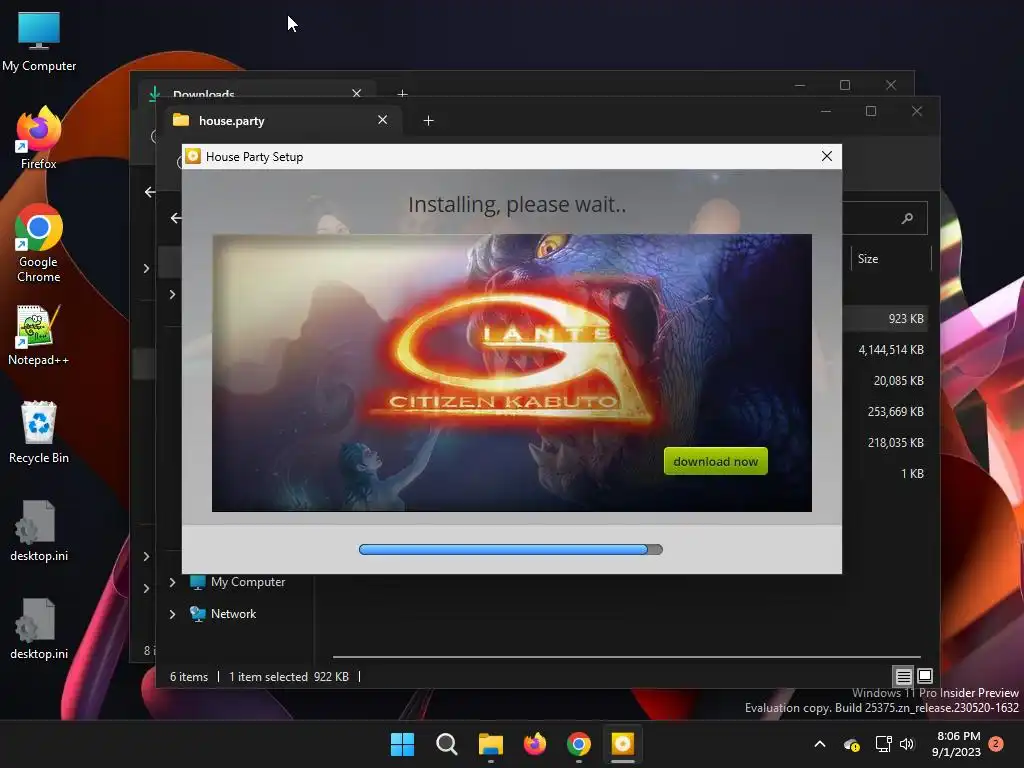Launch Firefox from desktop shortcut
The width and height of the screenshot is (1024, 768).
coord(39,138)
